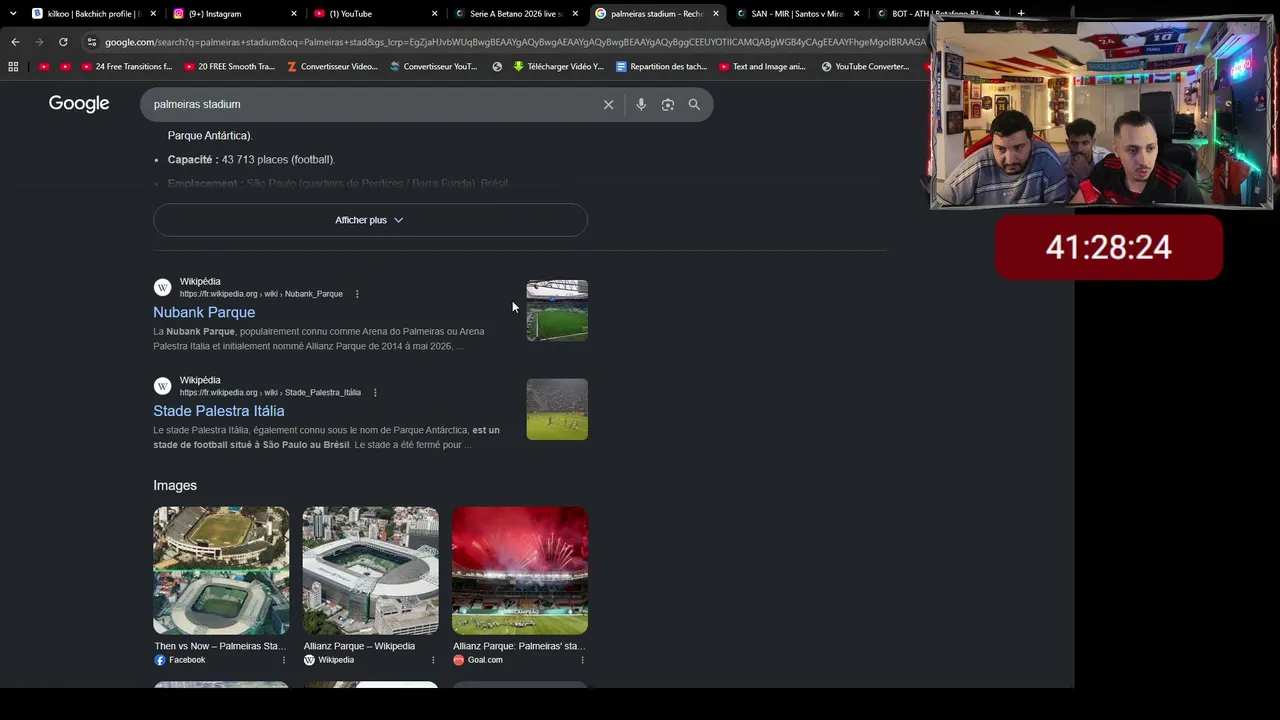Viewport: 1280px width, 720px height.
Task: Click the Then vs Now – Palmeiras Sta... caption
Action: point(220,646)
